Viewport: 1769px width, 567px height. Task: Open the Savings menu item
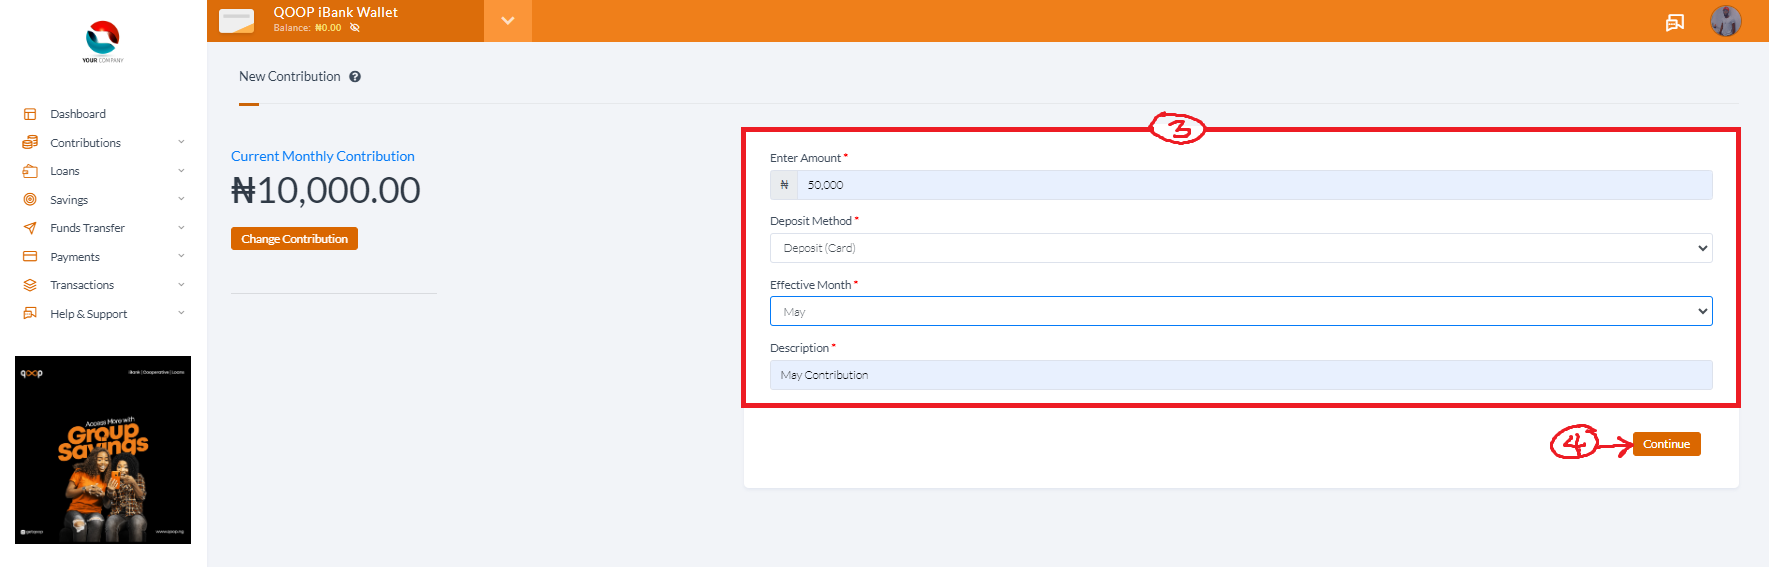click(x=69, y=200)
